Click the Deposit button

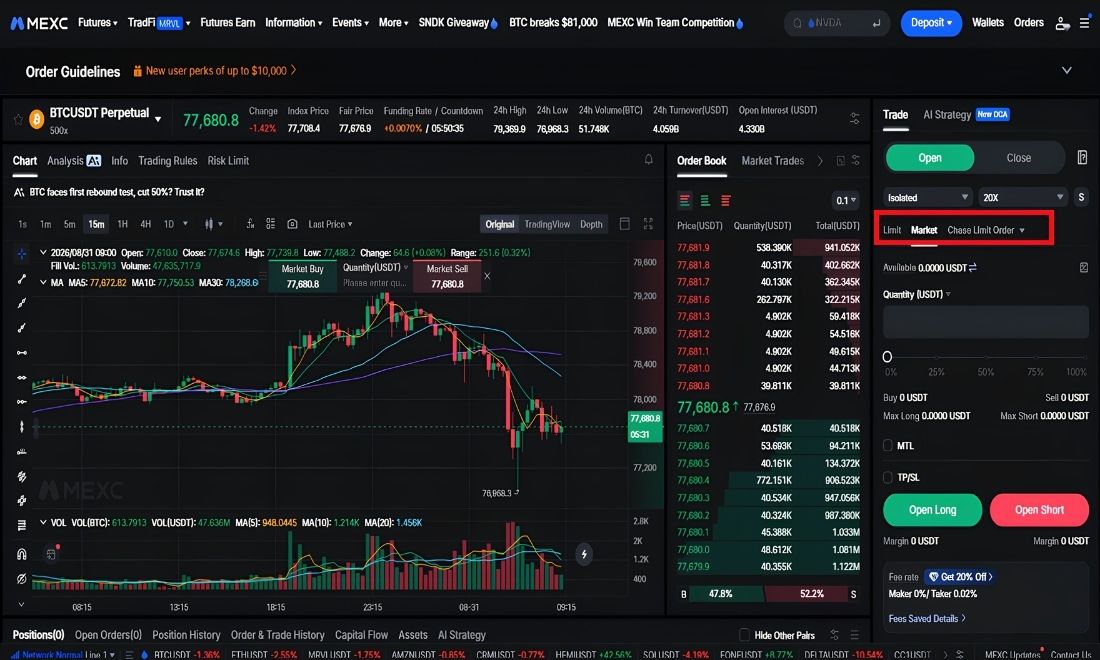(x=931, y=23)
